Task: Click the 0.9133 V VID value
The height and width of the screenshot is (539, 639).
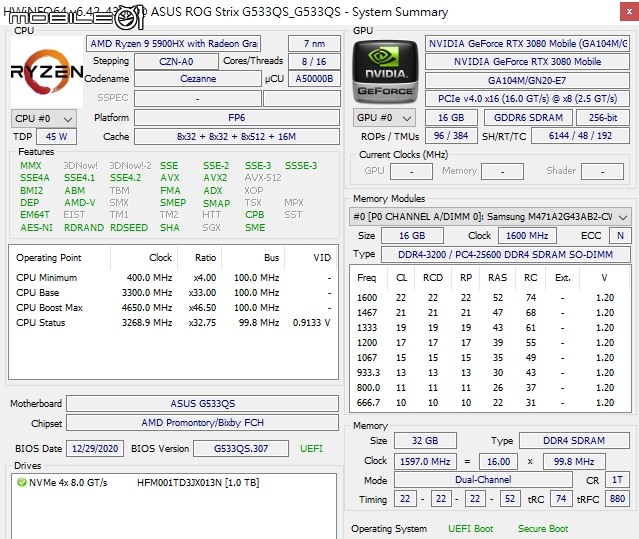Action: 311,323
